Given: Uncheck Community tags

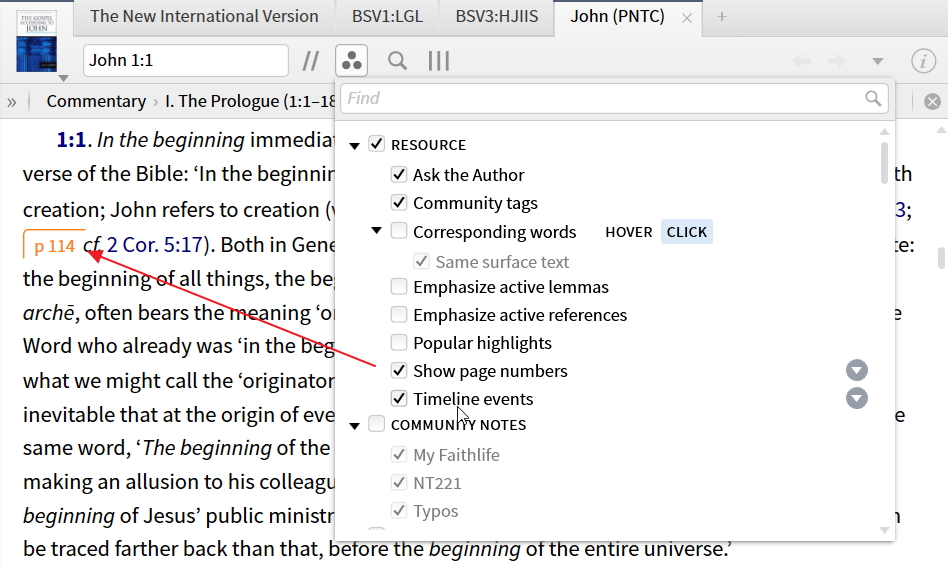Looking at the screenshot, I should pos(399,202).
